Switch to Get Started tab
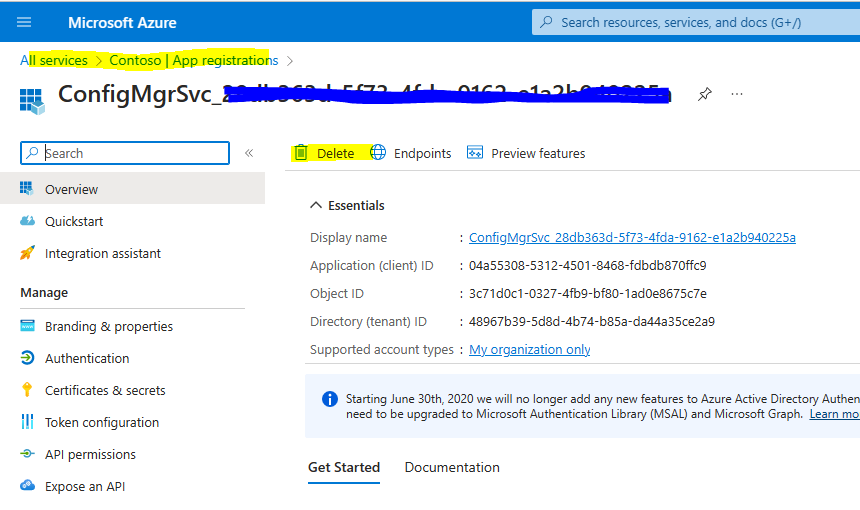The image size is (860, 510). point(344,467)
